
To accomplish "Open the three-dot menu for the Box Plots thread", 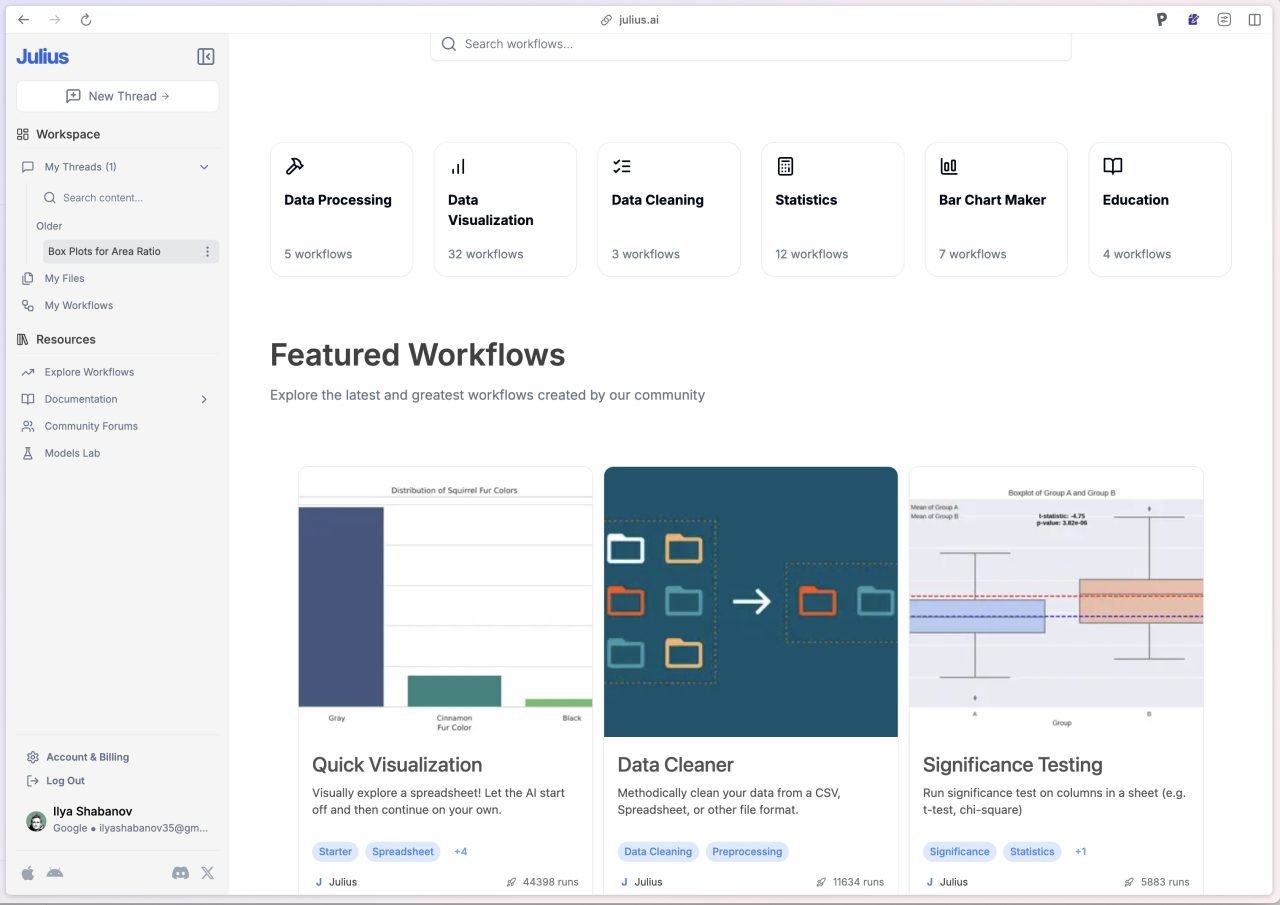I will click(208, 252).
